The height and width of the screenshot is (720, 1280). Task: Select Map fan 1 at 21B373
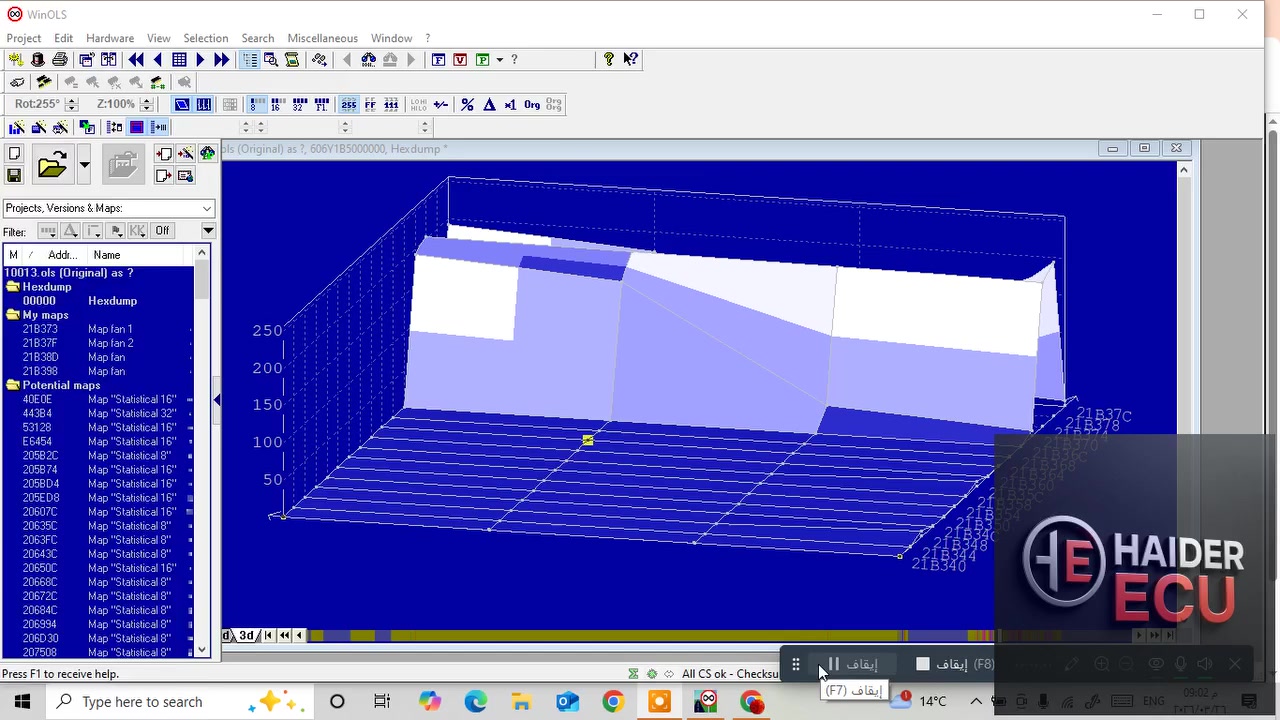(x=109, y=329)
